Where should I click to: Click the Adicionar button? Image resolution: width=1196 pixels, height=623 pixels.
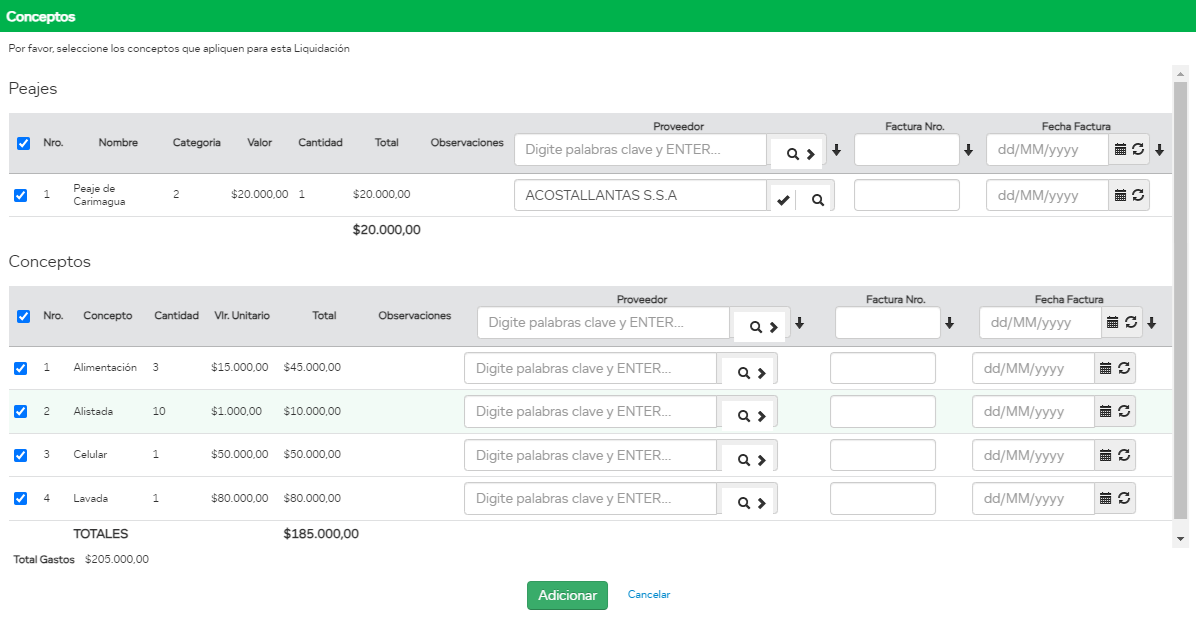tap(567, 595)
